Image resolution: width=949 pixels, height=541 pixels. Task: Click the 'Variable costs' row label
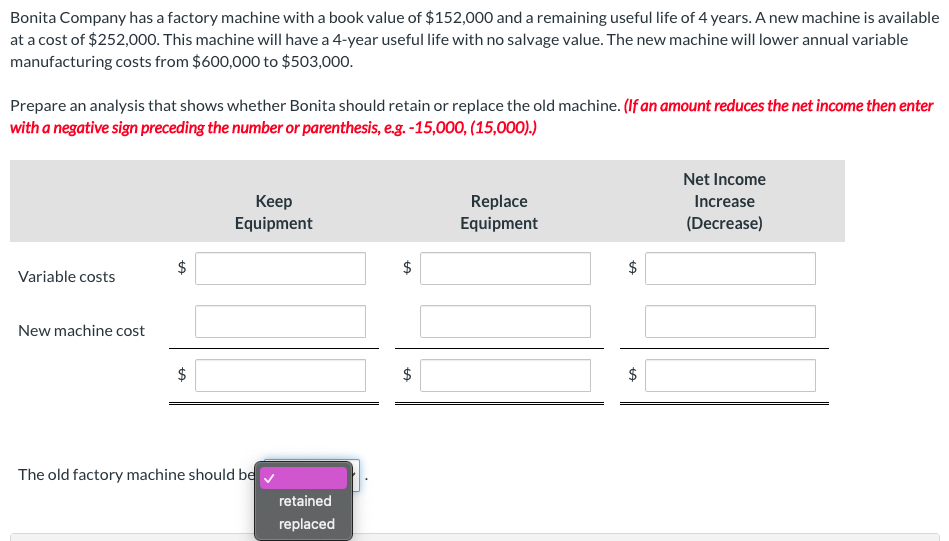[x=67, y=277]
